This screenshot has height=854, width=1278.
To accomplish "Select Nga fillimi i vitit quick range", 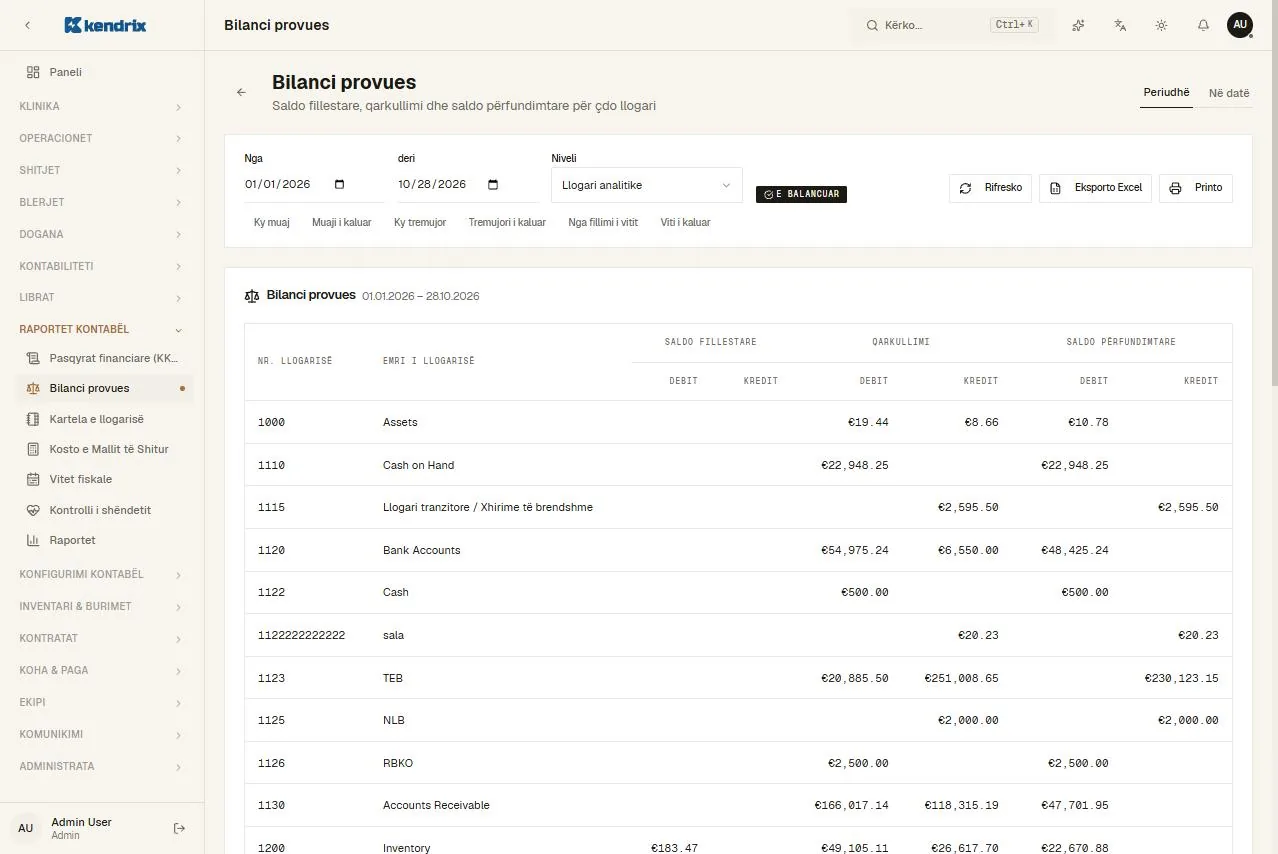I will tap(603, 222).
